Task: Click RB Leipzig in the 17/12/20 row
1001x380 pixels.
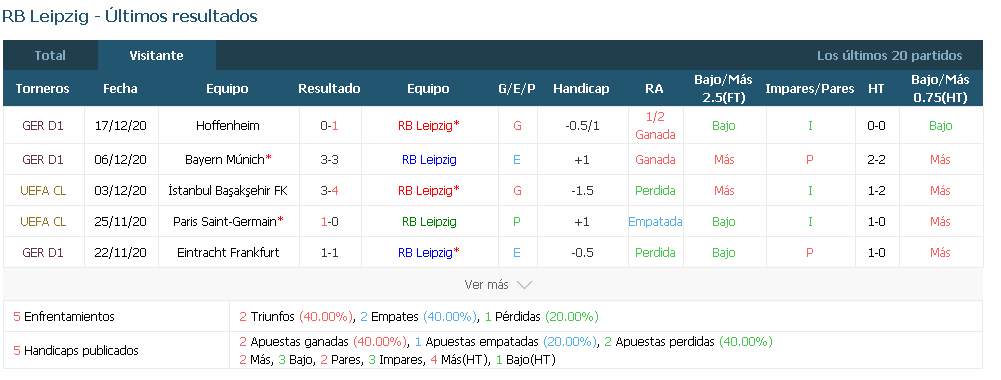Action: (x=425, y=126)
